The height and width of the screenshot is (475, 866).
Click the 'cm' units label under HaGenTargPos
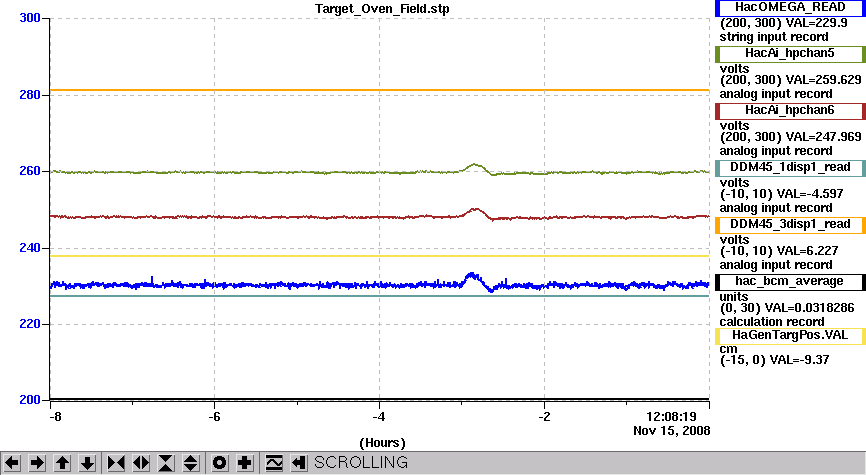pos(728,349)
